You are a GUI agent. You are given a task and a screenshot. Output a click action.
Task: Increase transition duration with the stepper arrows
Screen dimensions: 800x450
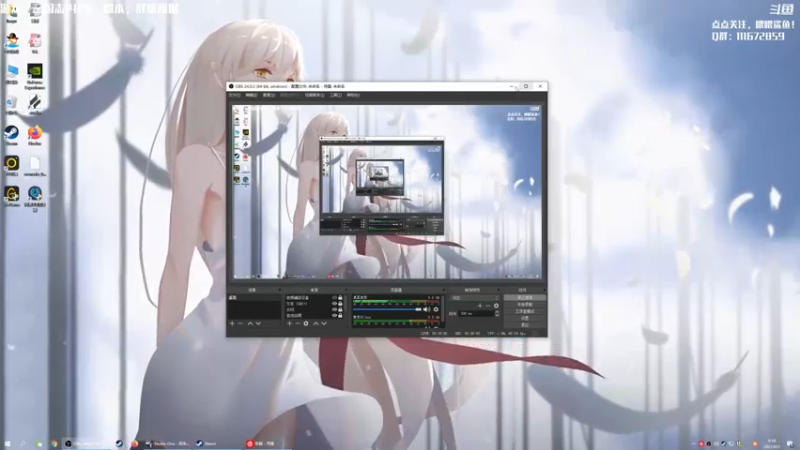[x=497, y=312]
